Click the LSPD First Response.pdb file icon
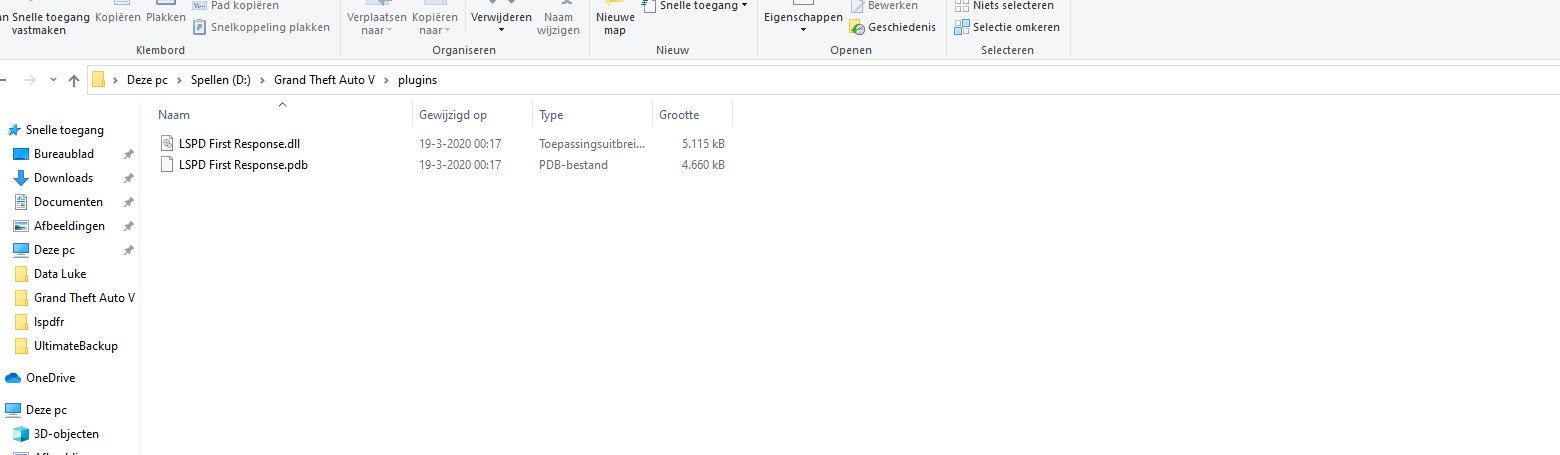Screen dimensions: 1560x455 pyautogui.click(x=167, y=165)
